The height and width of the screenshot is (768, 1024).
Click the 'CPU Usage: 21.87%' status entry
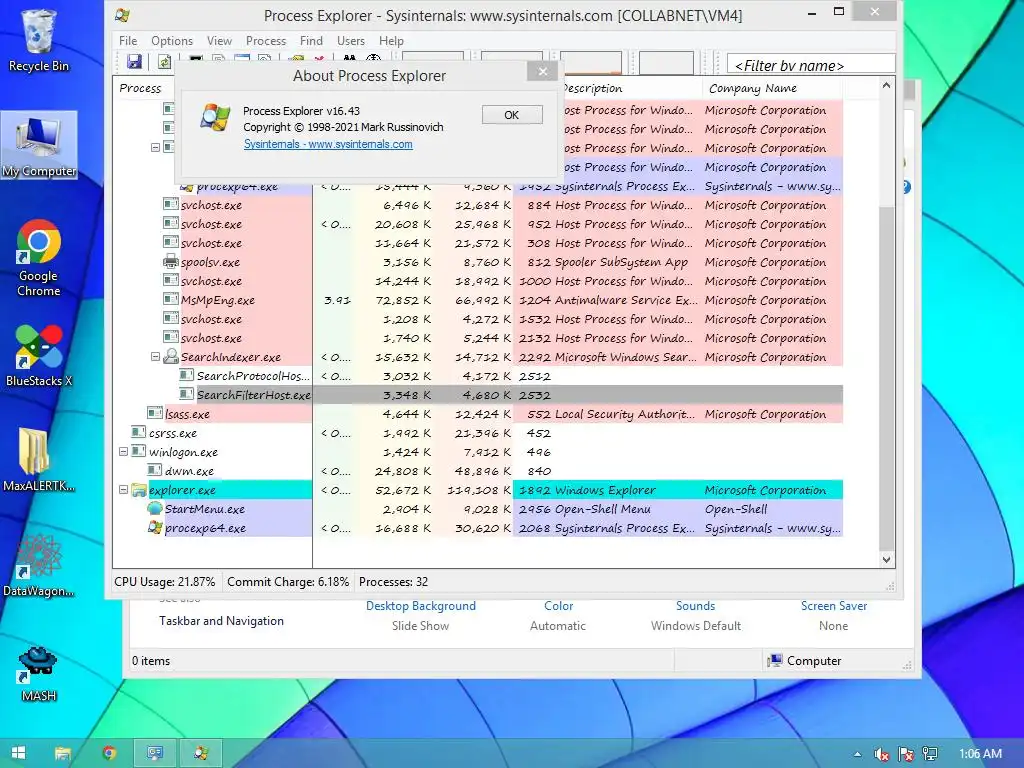pyautogui.click(x=165, y=582)
